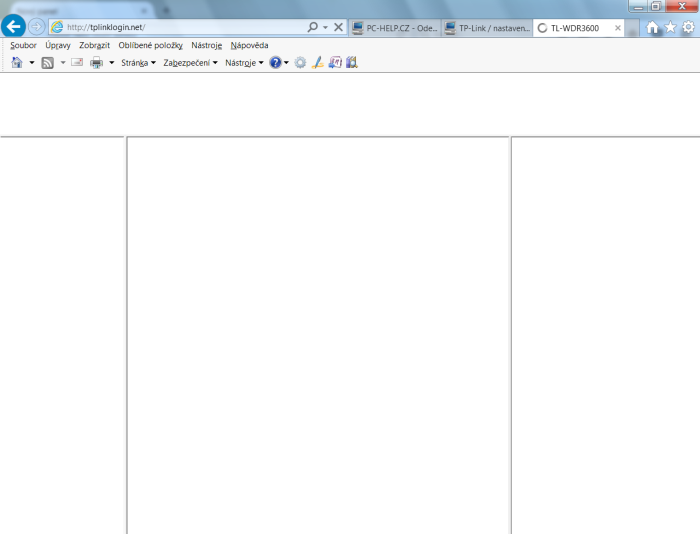Image resolution: width=700 pixels, height=534 pixels.
Task: Click the RSS feeds icon
Action: 47,63
